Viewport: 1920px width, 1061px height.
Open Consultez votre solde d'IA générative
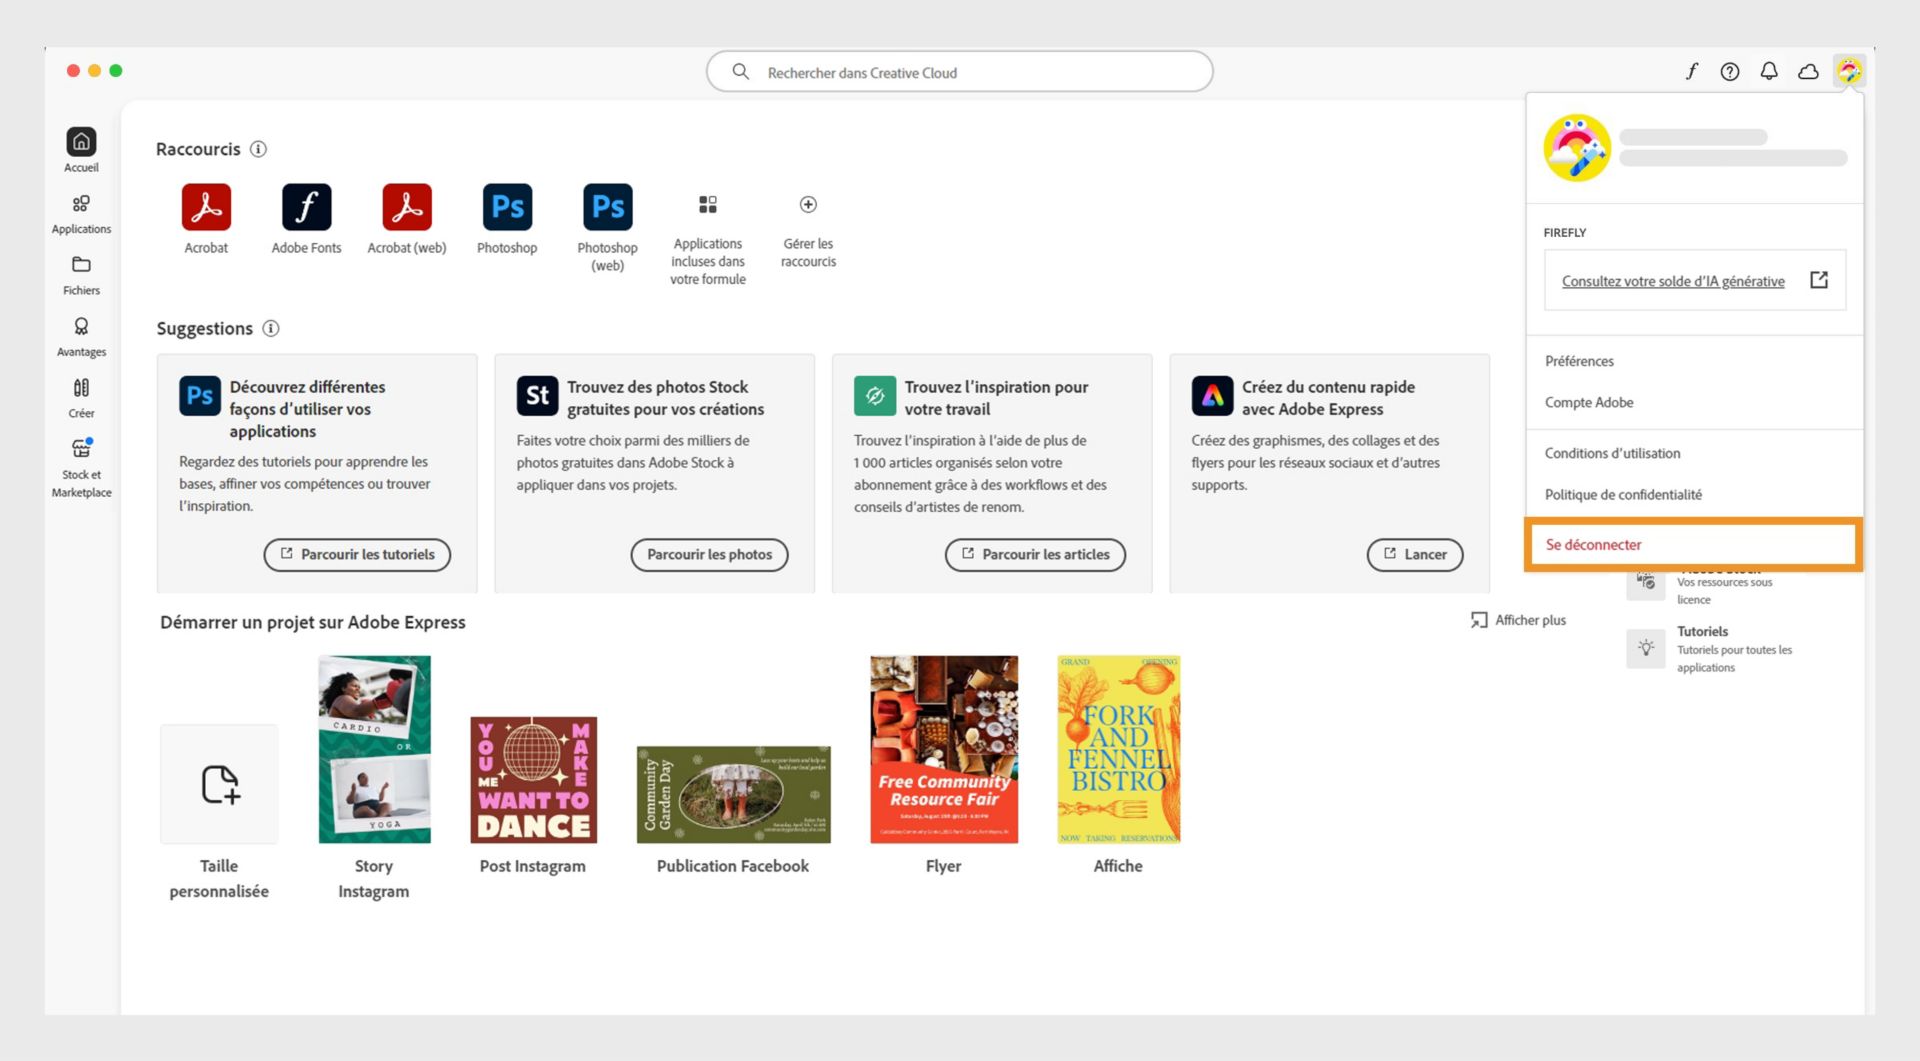(1673, 281)
